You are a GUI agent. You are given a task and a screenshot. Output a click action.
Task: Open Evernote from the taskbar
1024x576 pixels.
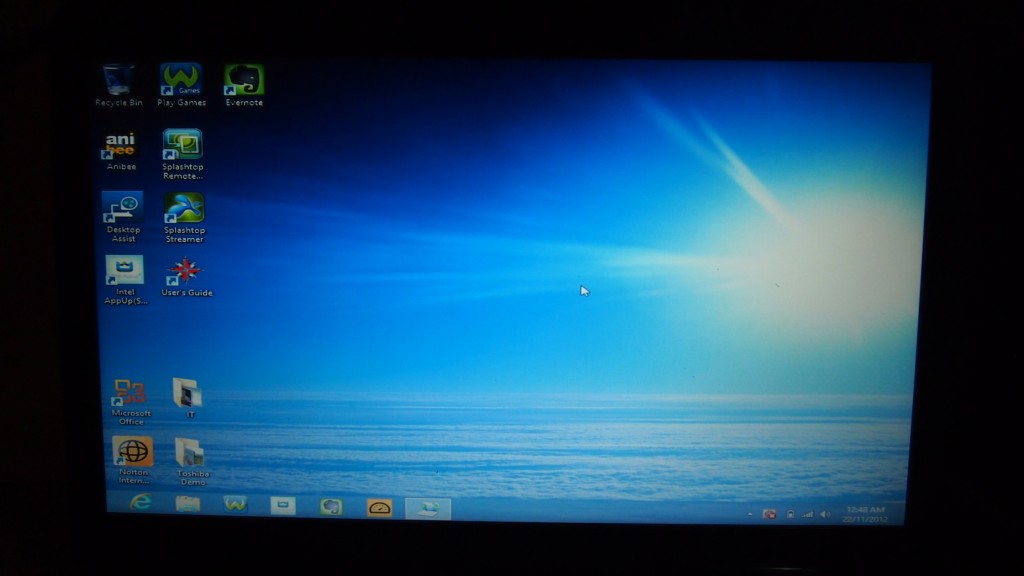pyautogui.click(x=330, y=506)
